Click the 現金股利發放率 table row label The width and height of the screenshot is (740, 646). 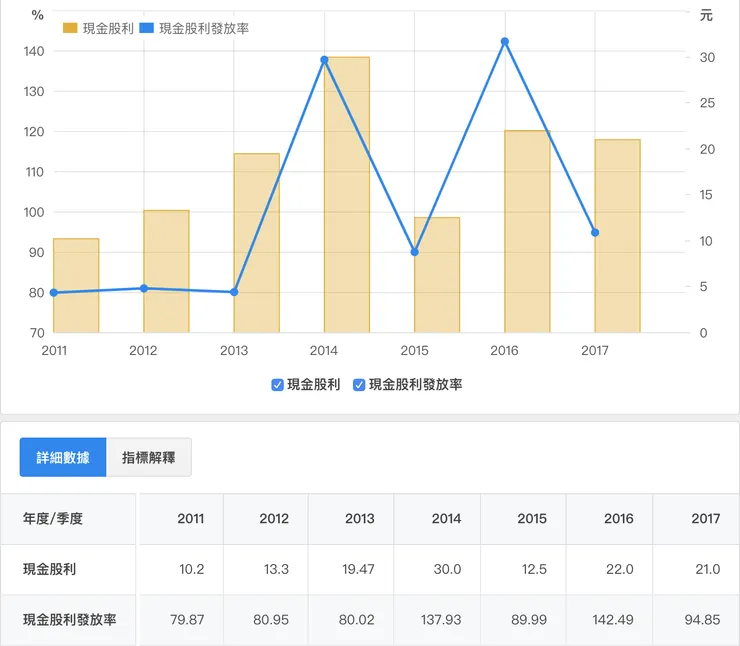pos(70,620)
